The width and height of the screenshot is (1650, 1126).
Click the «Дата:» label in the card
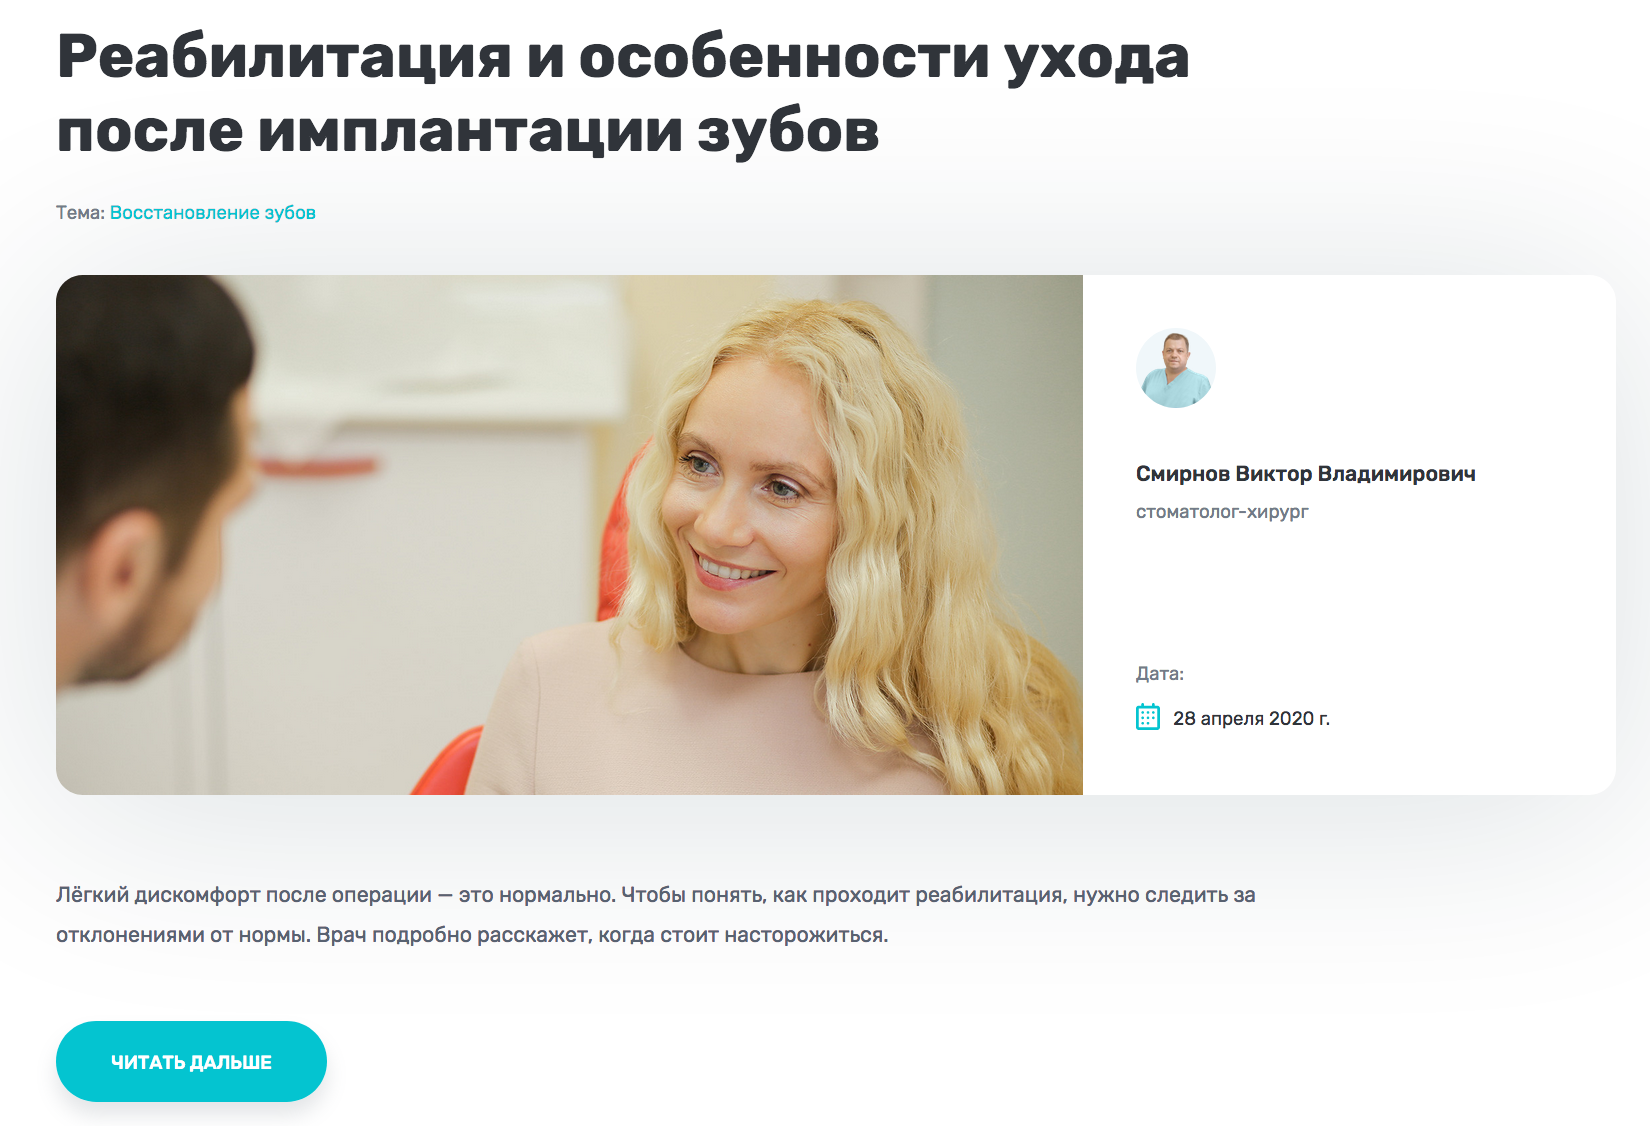(x=1160, y=674)
